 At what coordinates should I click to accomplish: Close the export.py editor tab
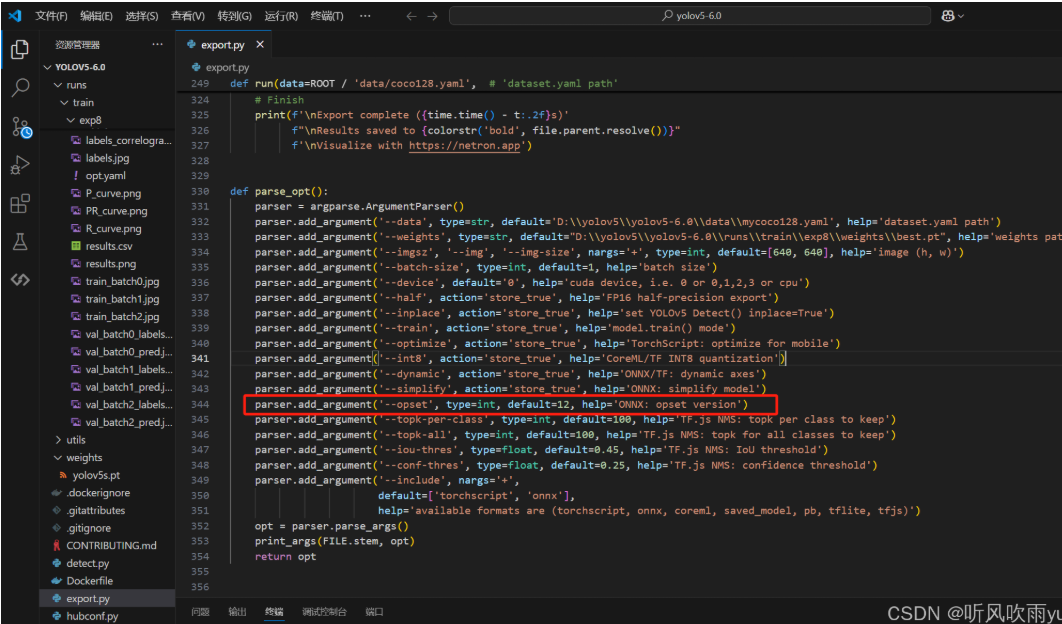coord(260,45)
